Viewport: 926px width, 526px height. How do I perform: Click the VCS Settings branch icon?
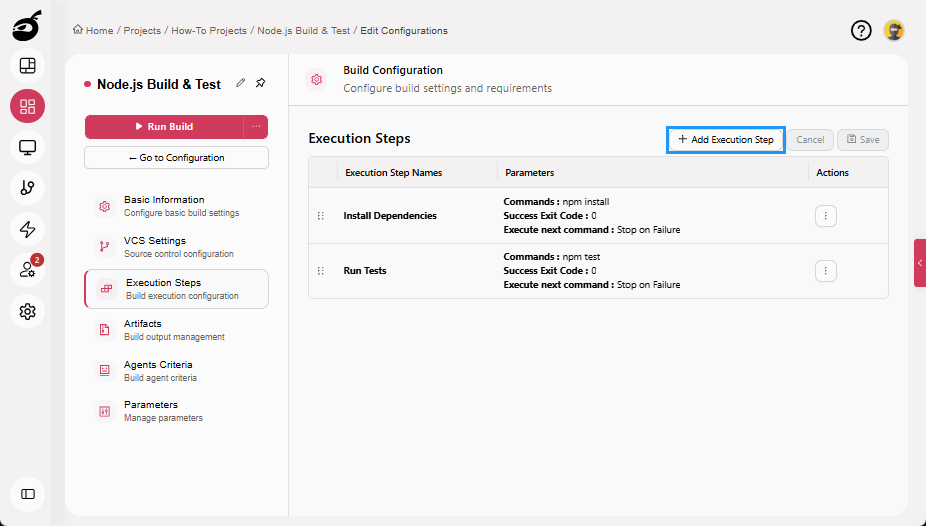105,247
